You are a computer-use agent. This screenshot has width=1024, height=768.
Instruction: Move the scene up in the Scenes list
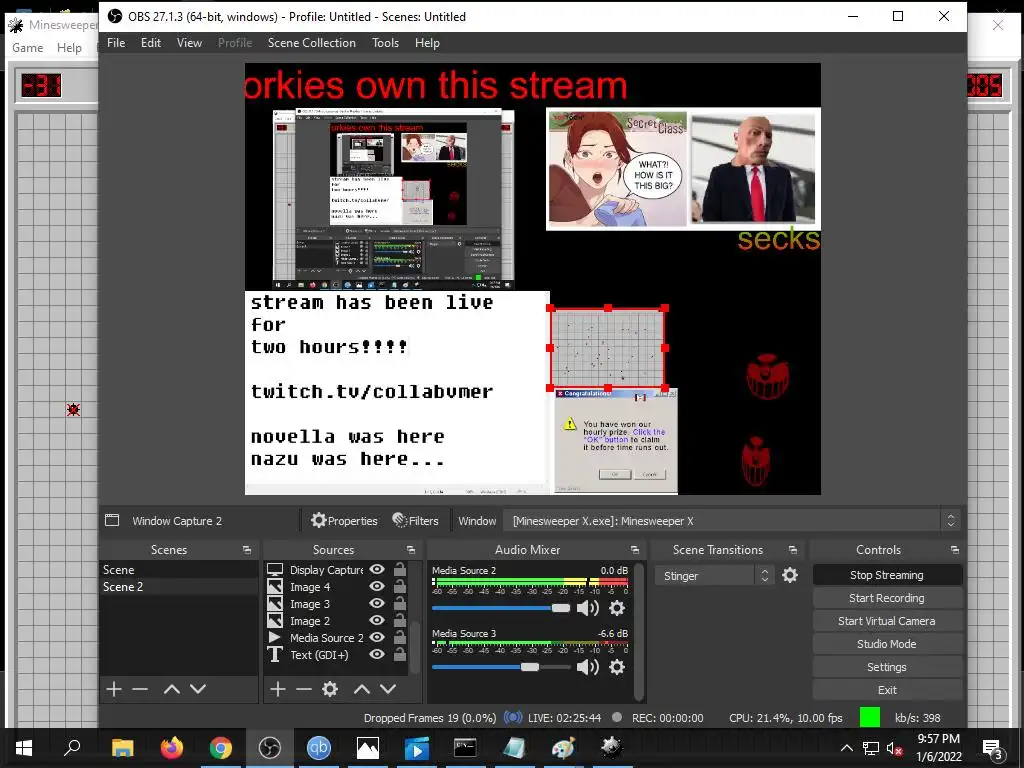(x=172, y=689)
